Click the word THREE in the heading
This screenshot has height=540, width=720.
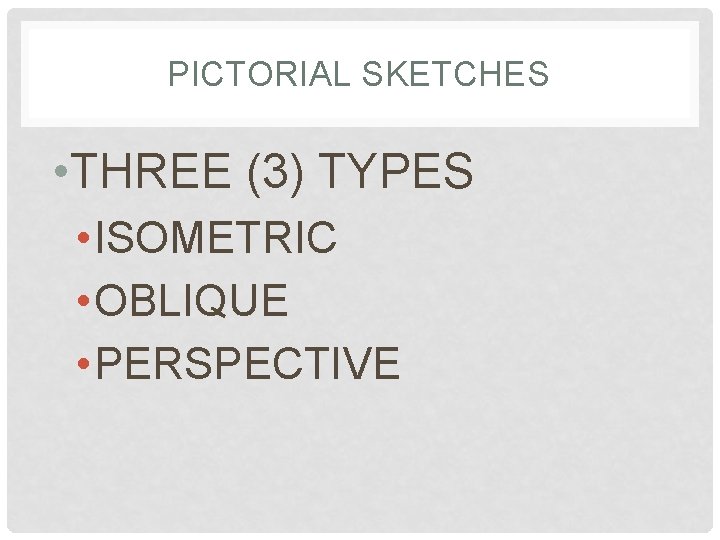(x=151, y=173)
